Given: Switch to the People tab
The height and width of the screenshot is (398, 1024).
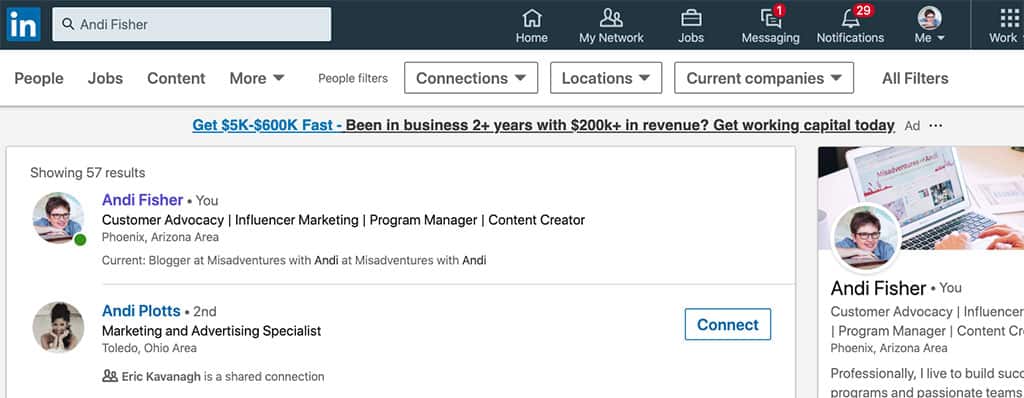Looking at the screenshot, I should pos(39,78).
